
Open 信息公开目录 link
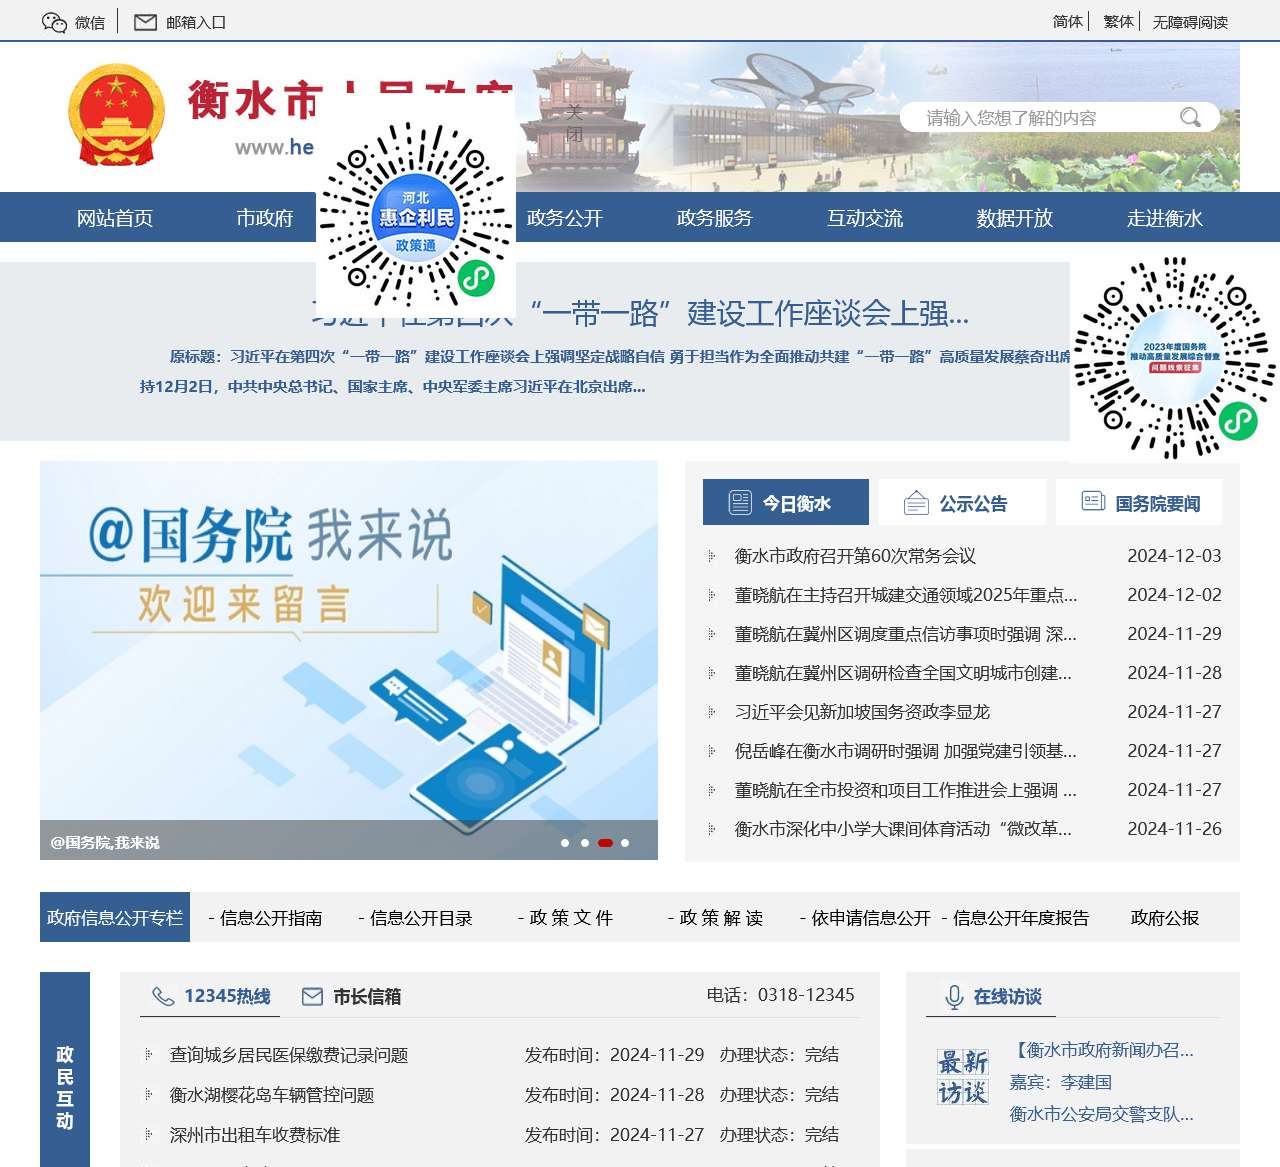pos(415,918)
